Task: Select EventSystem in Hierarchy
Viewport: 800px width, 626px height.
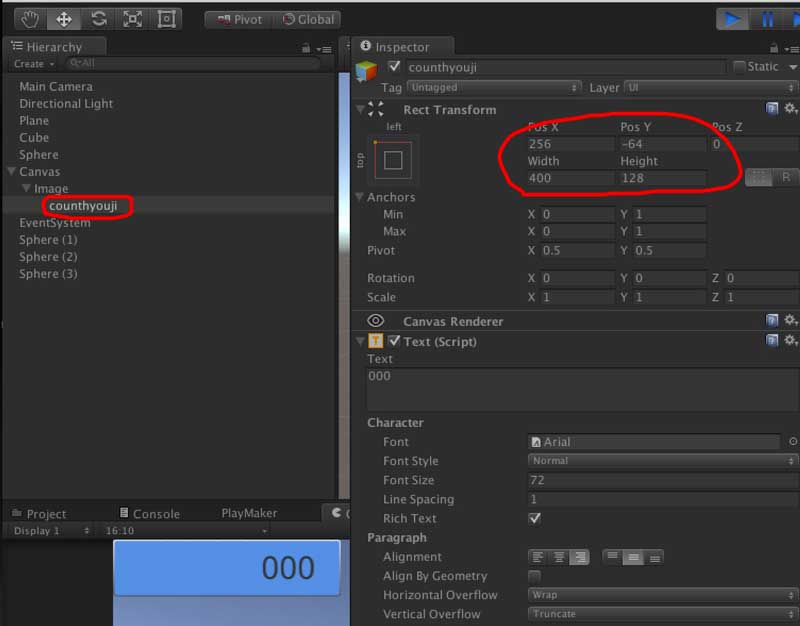Action: pos(55,223)
